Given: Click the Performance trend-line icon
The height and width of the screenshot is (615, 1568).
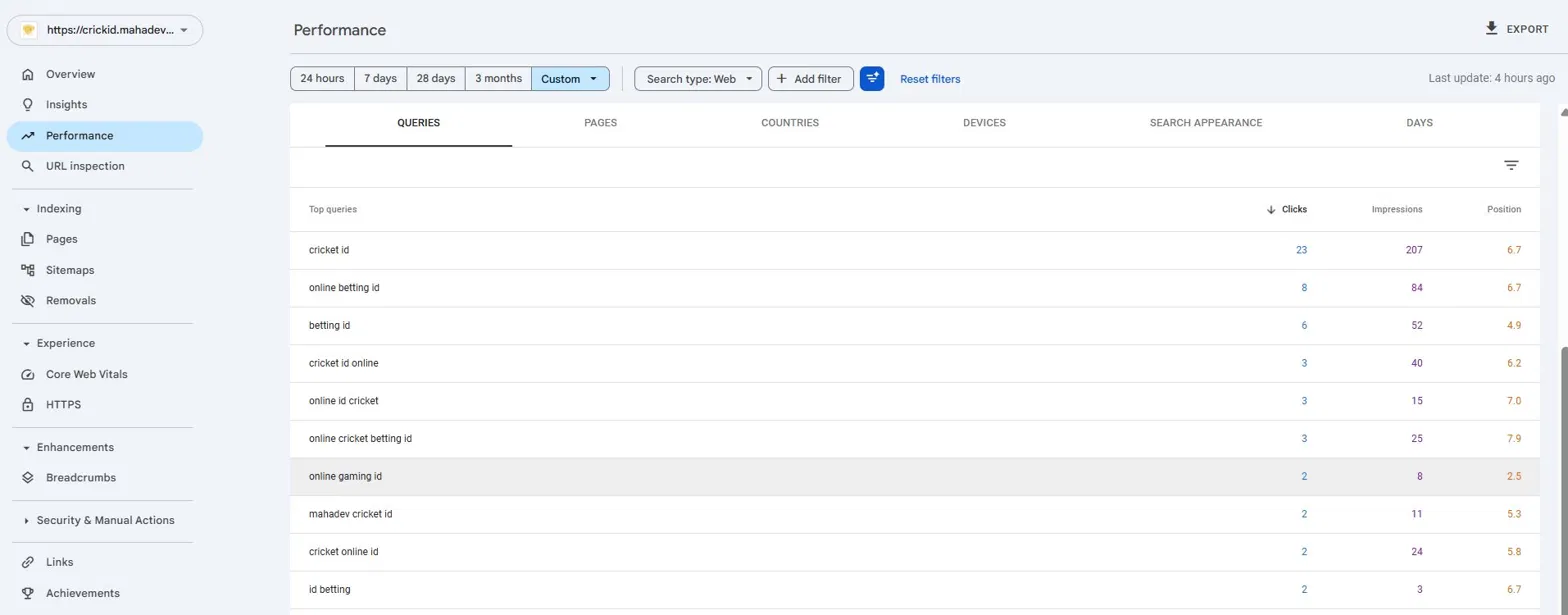Looking at the screenshot, I should [27, 136].
